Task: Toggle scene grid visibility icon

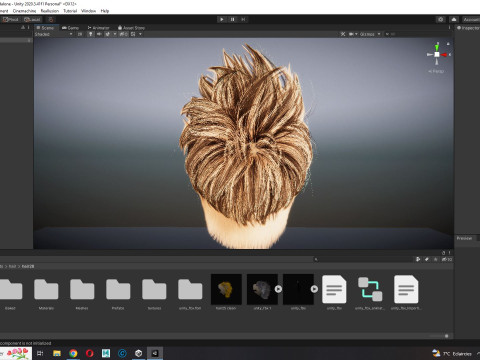Action: [x=133, y=34]
